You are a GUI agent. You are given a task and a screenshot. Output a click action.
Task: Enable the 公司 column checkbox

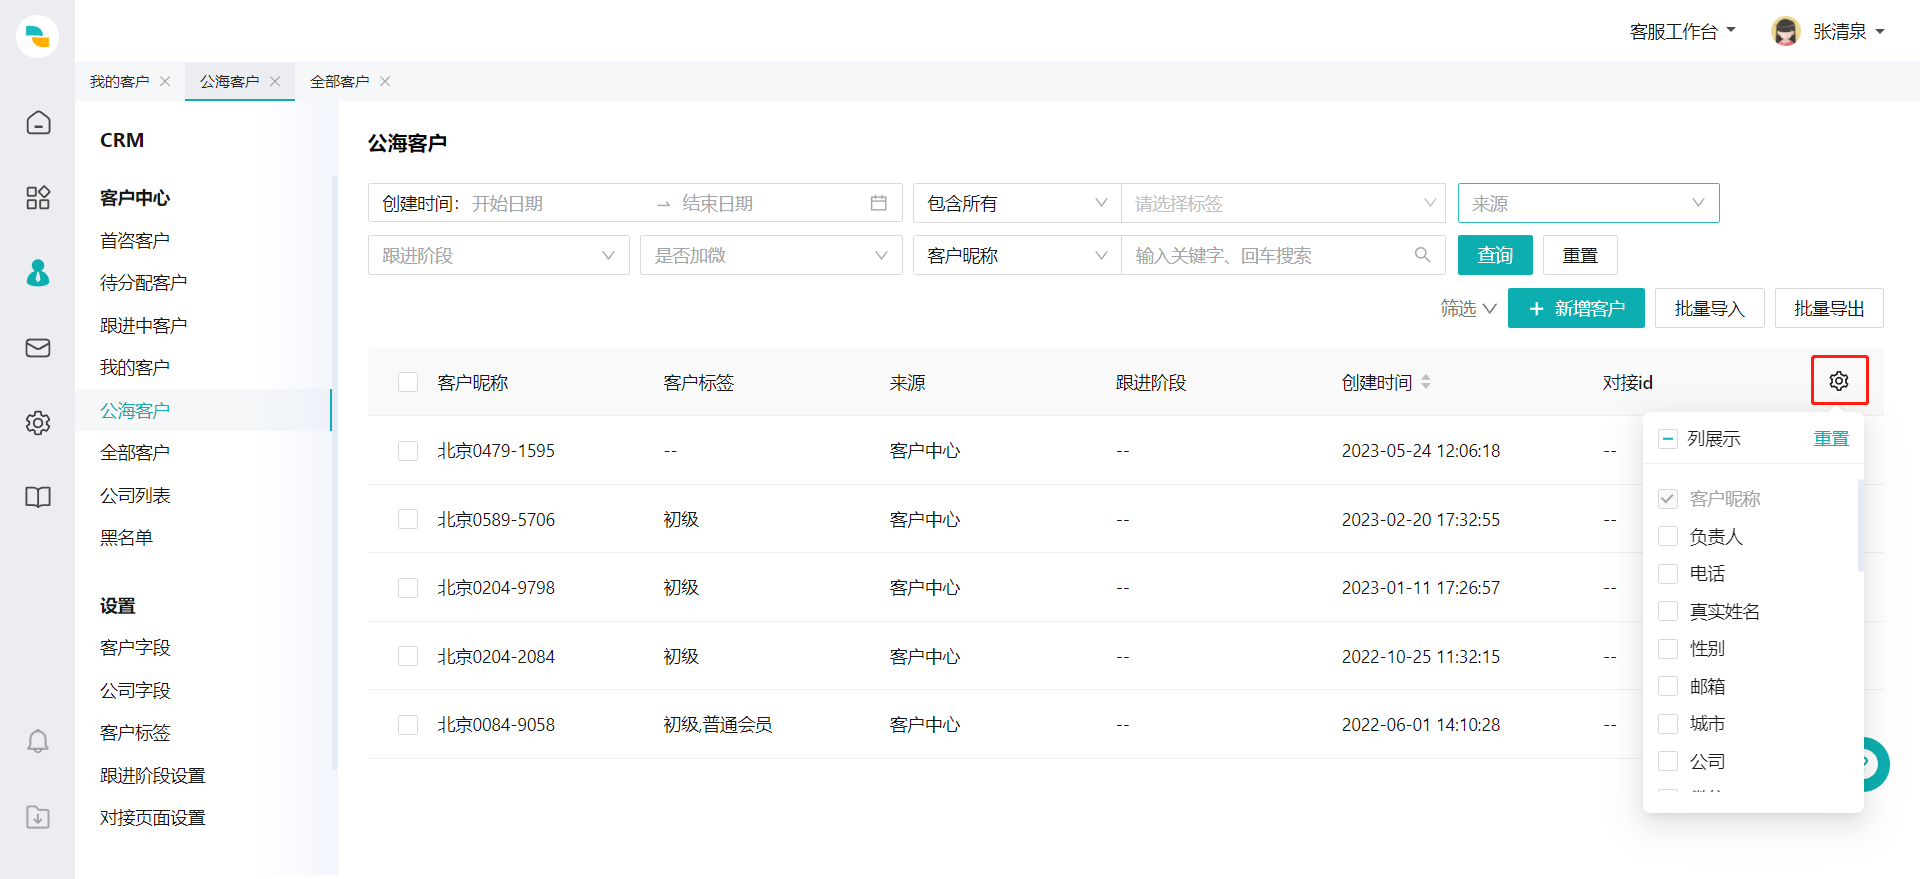coord(1668,761)
